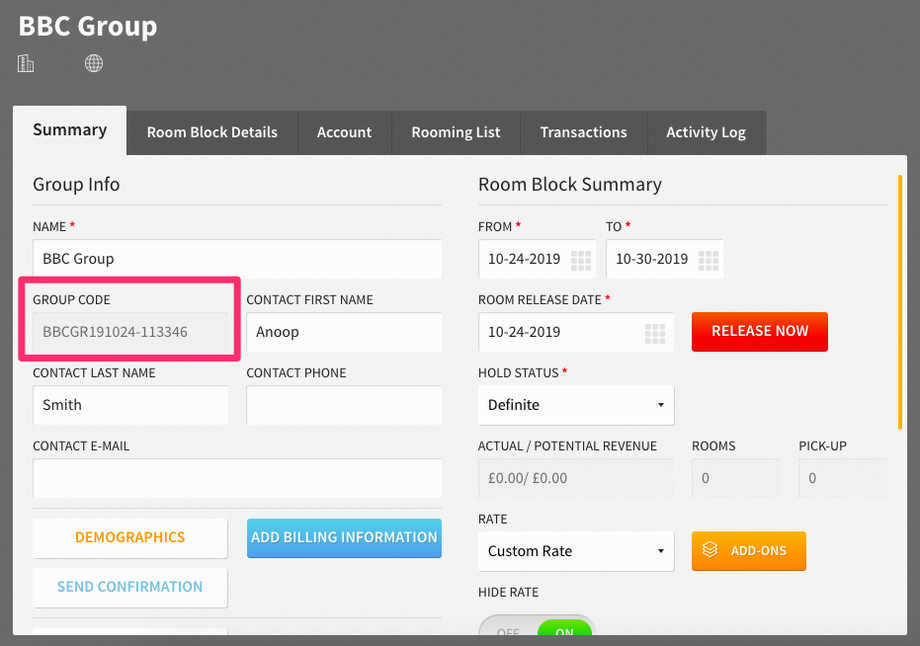The height and width of the screenshot is (646, 920).
Task: Open the Activity Log tab
Action: click(706, 133)
